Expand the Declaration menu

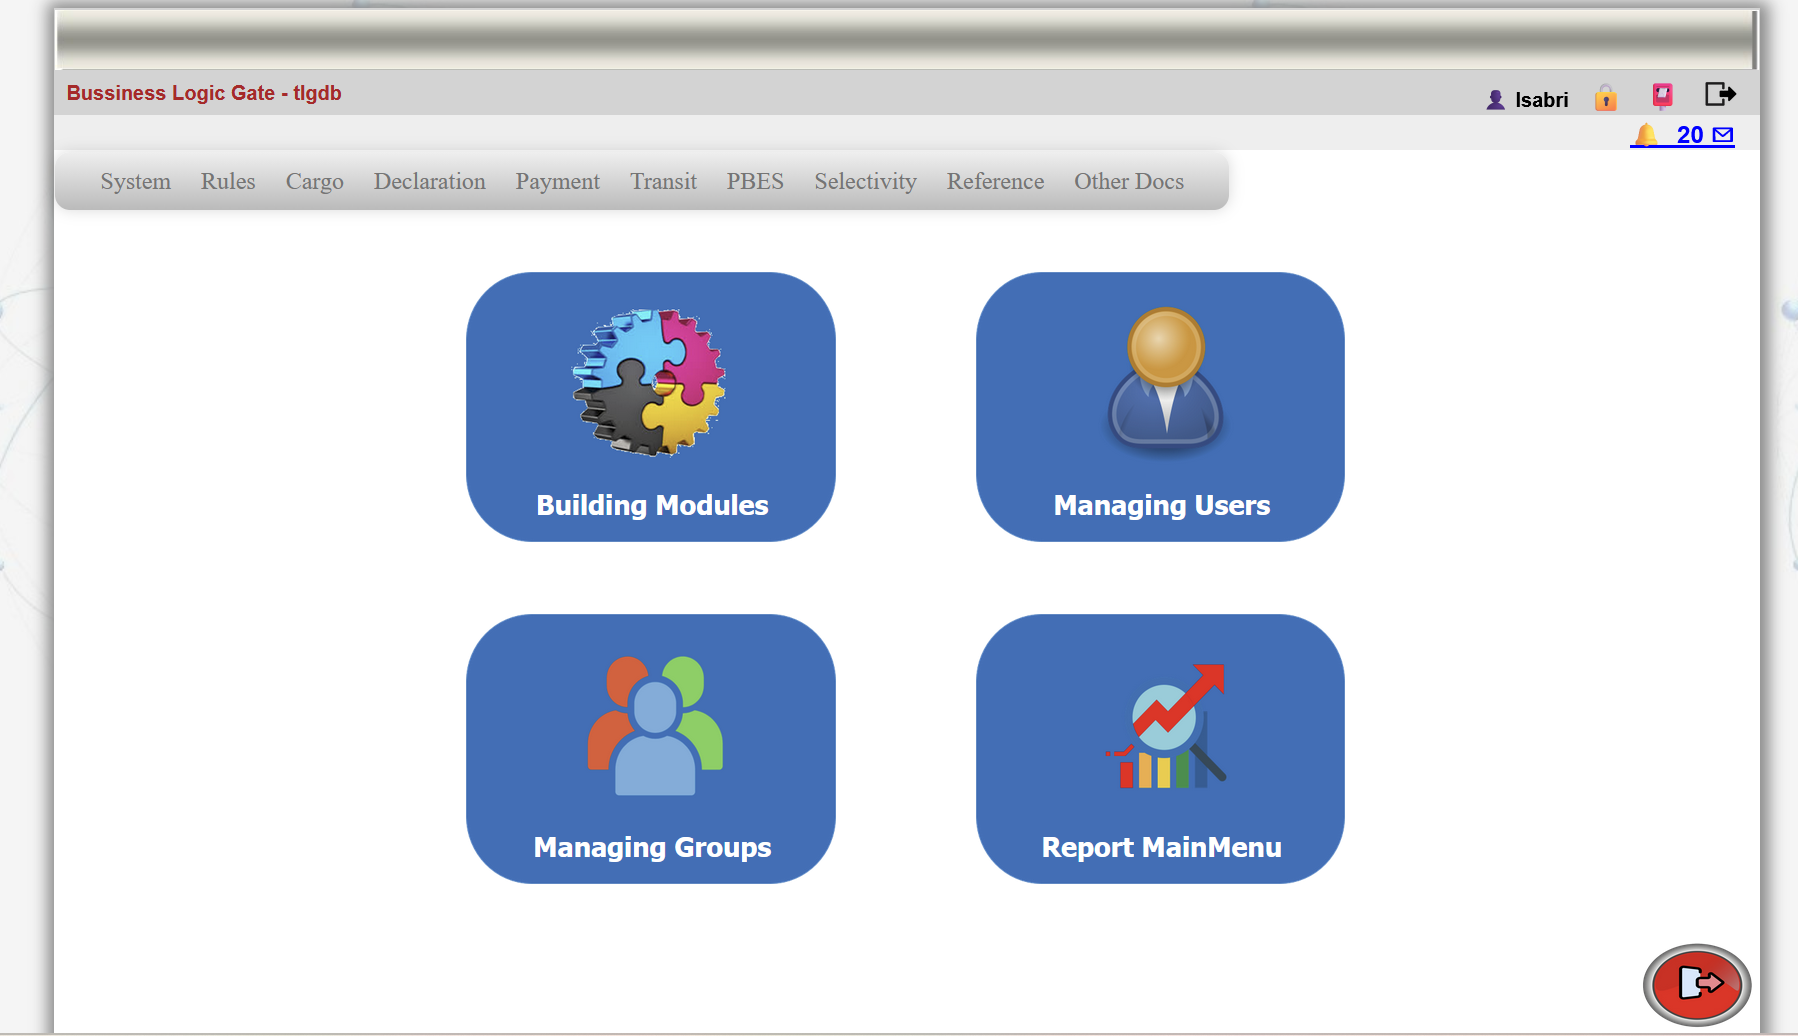(x=429, y=181)
